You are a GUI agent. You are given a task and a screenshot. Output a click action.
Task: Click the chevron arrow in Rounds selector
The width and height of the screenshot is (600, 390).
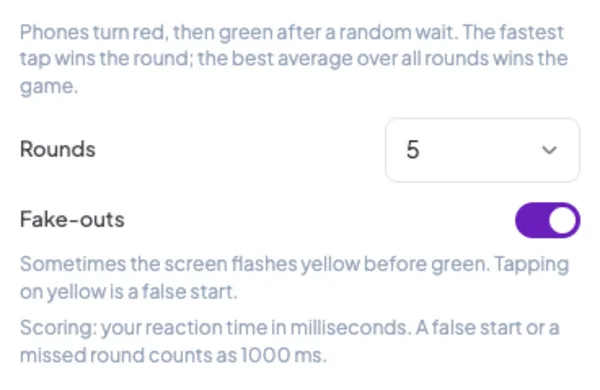click(549, 150)
